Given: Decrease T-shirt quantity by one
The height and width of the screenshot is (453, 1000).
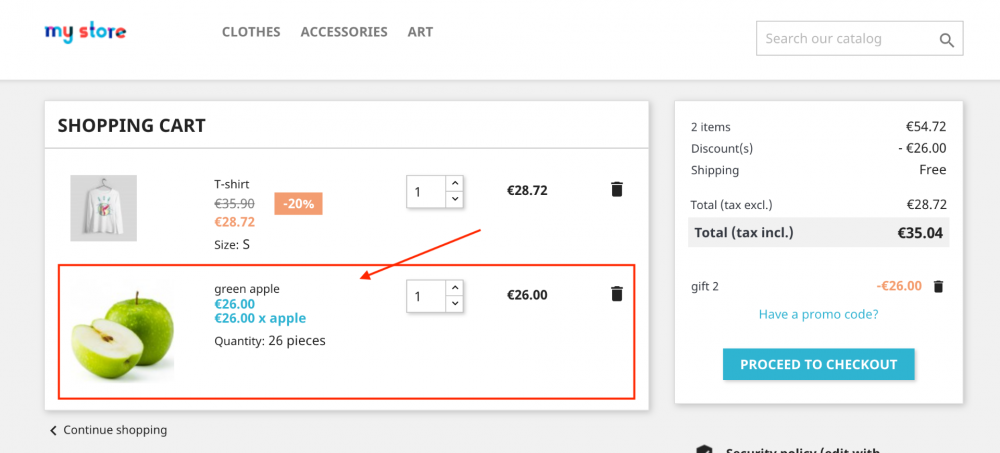Looking at the screenshot, I should click(x=454, y=199).
